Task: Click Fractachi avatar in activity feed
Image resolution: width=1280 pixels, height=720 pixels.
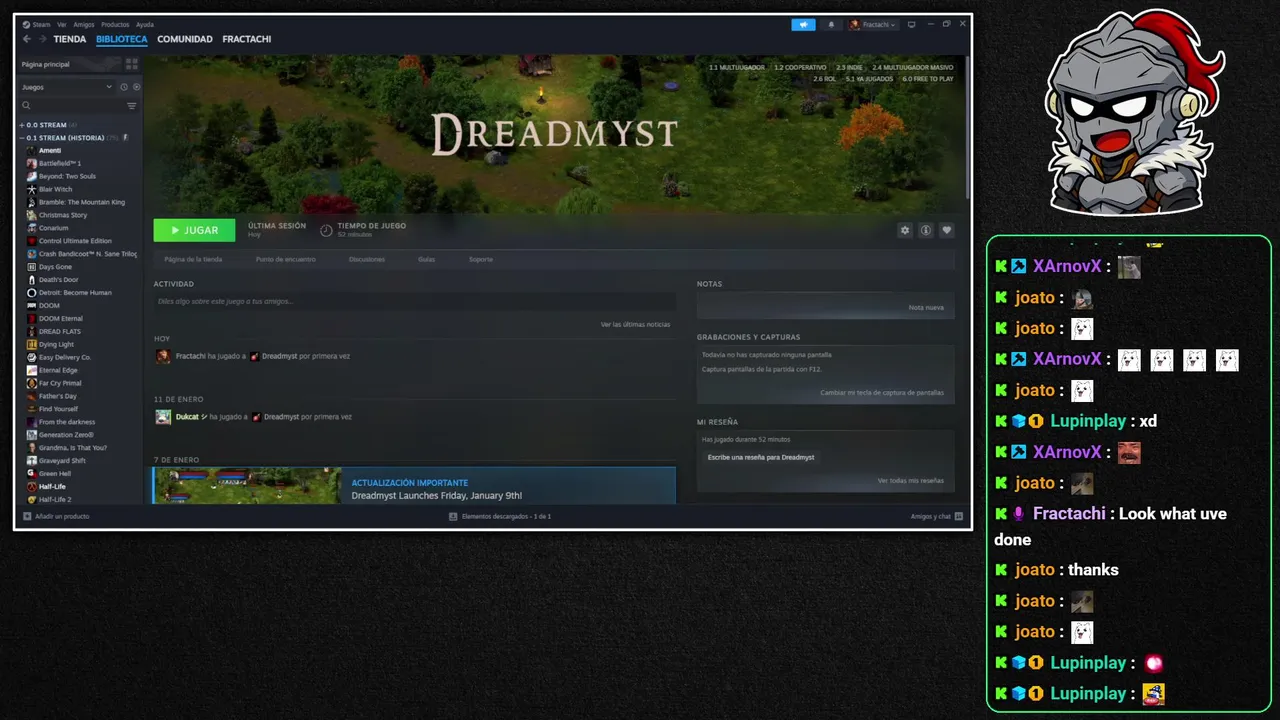Action: coord(163,356)
